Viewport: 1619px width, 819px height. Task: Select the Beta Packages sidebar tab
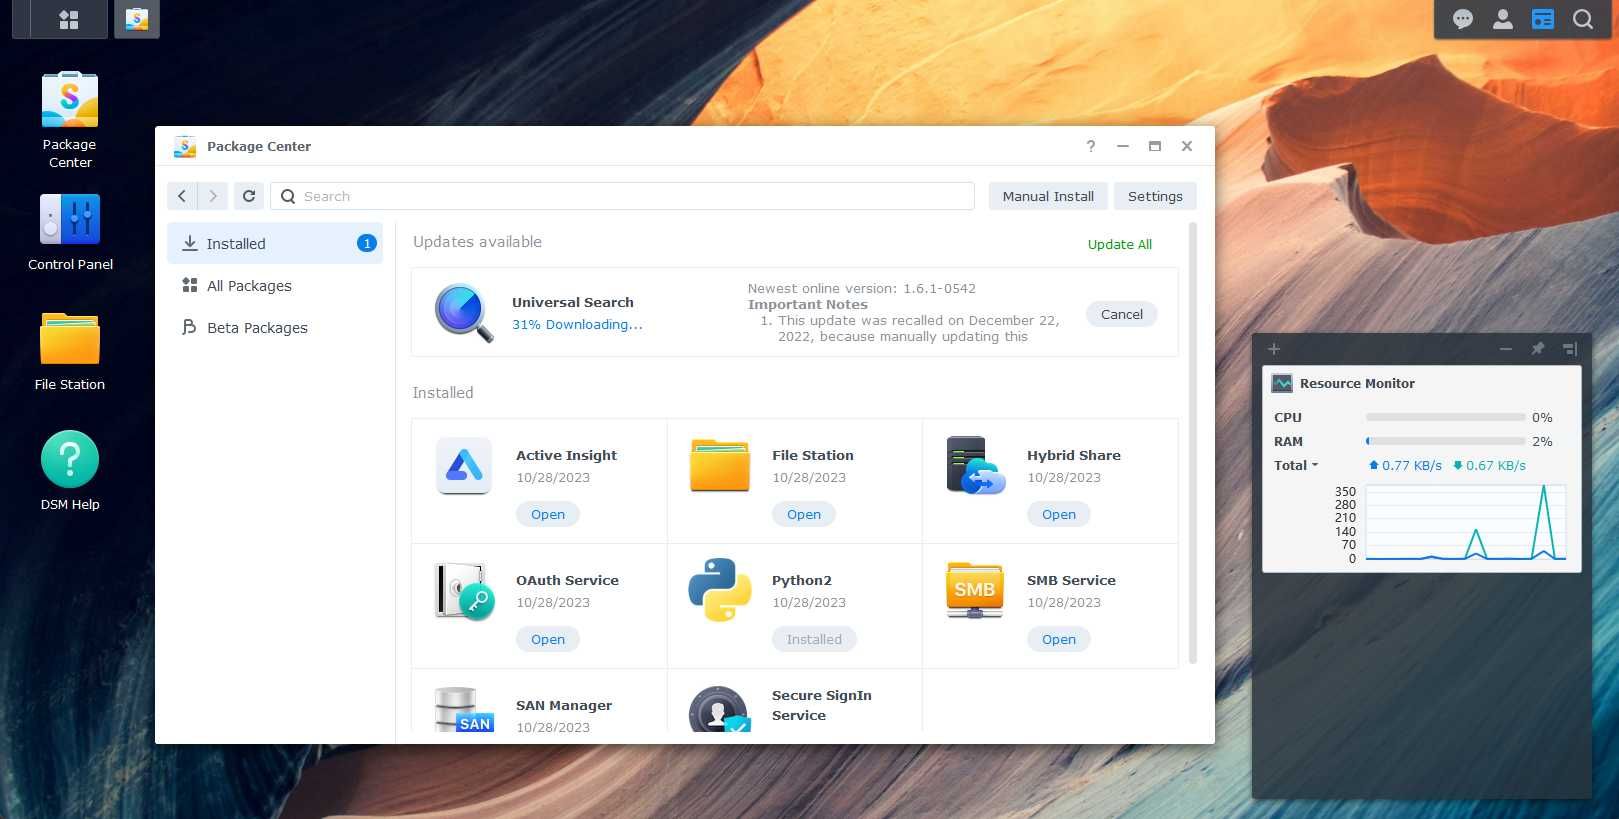coord(275,327)
